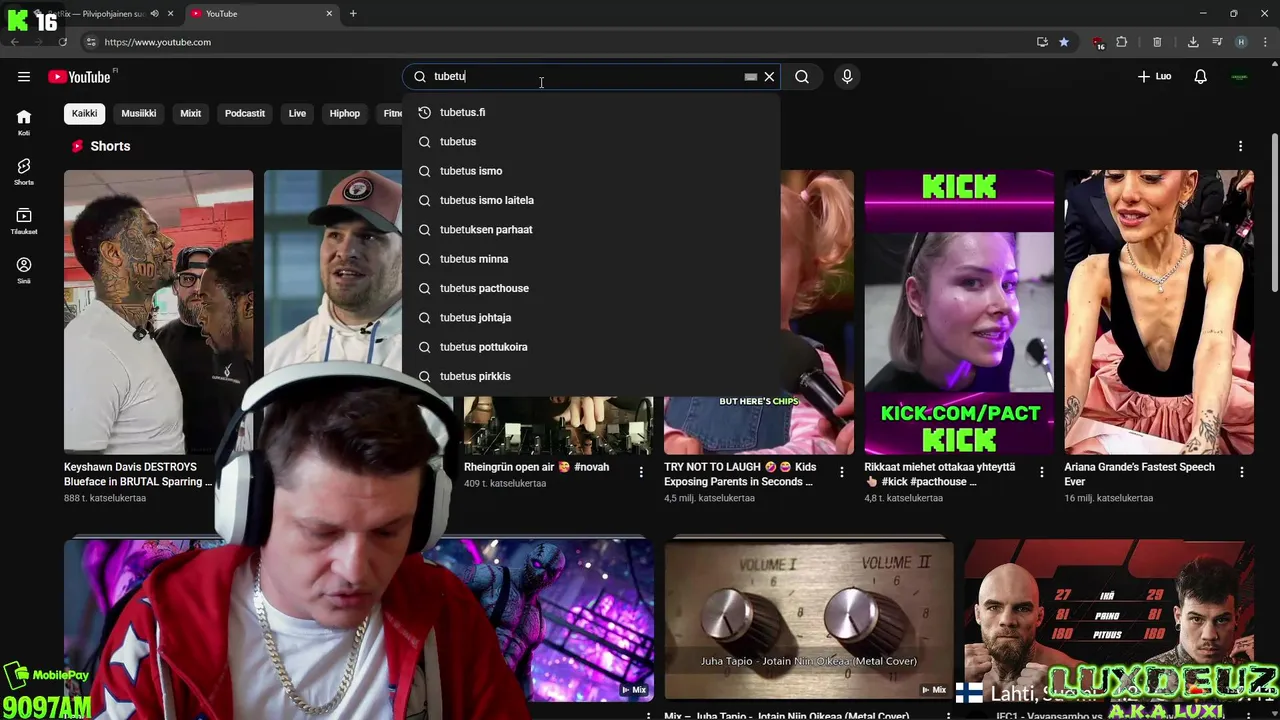Choose 'tubetus ismo laitela' suggestion
This screenshot has width=1280, height=720.
(591, 200)
